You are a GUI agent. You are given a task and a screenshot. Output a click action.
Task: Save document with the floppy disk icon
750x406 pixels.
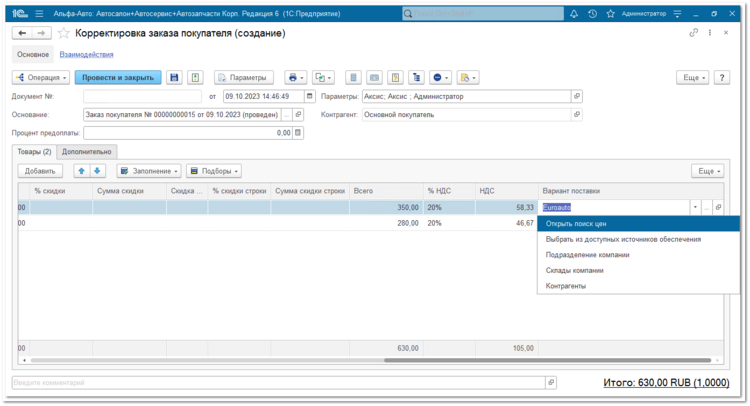pyautogui.click(x=174, y=77)
